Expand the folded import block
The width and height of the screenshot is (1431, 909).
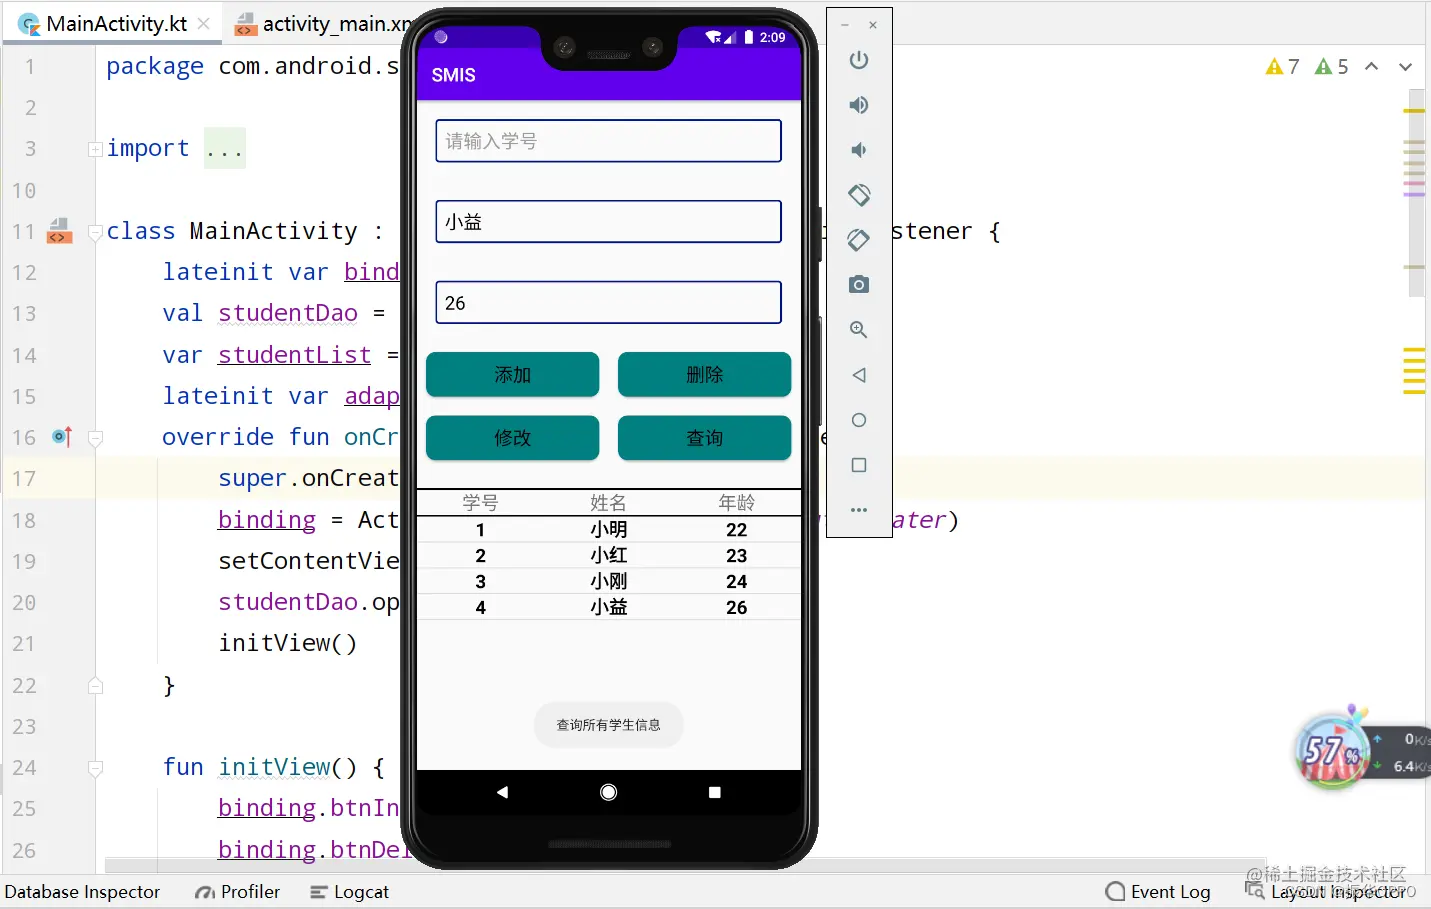95,149
